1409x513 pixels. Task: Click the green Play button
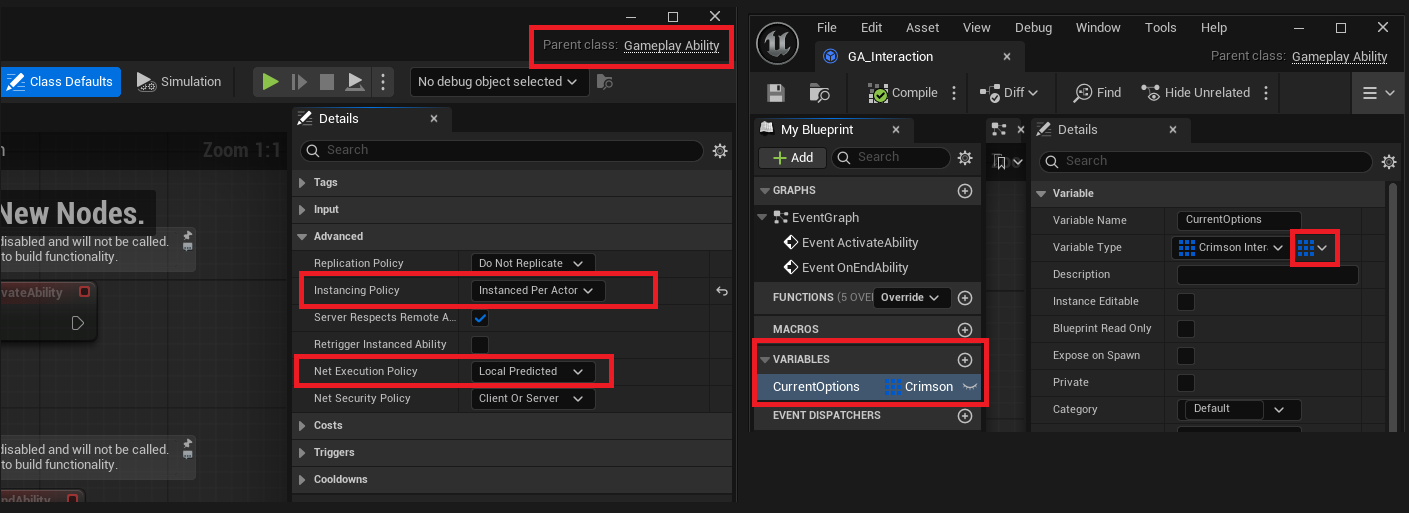click(x=269, y=82)
